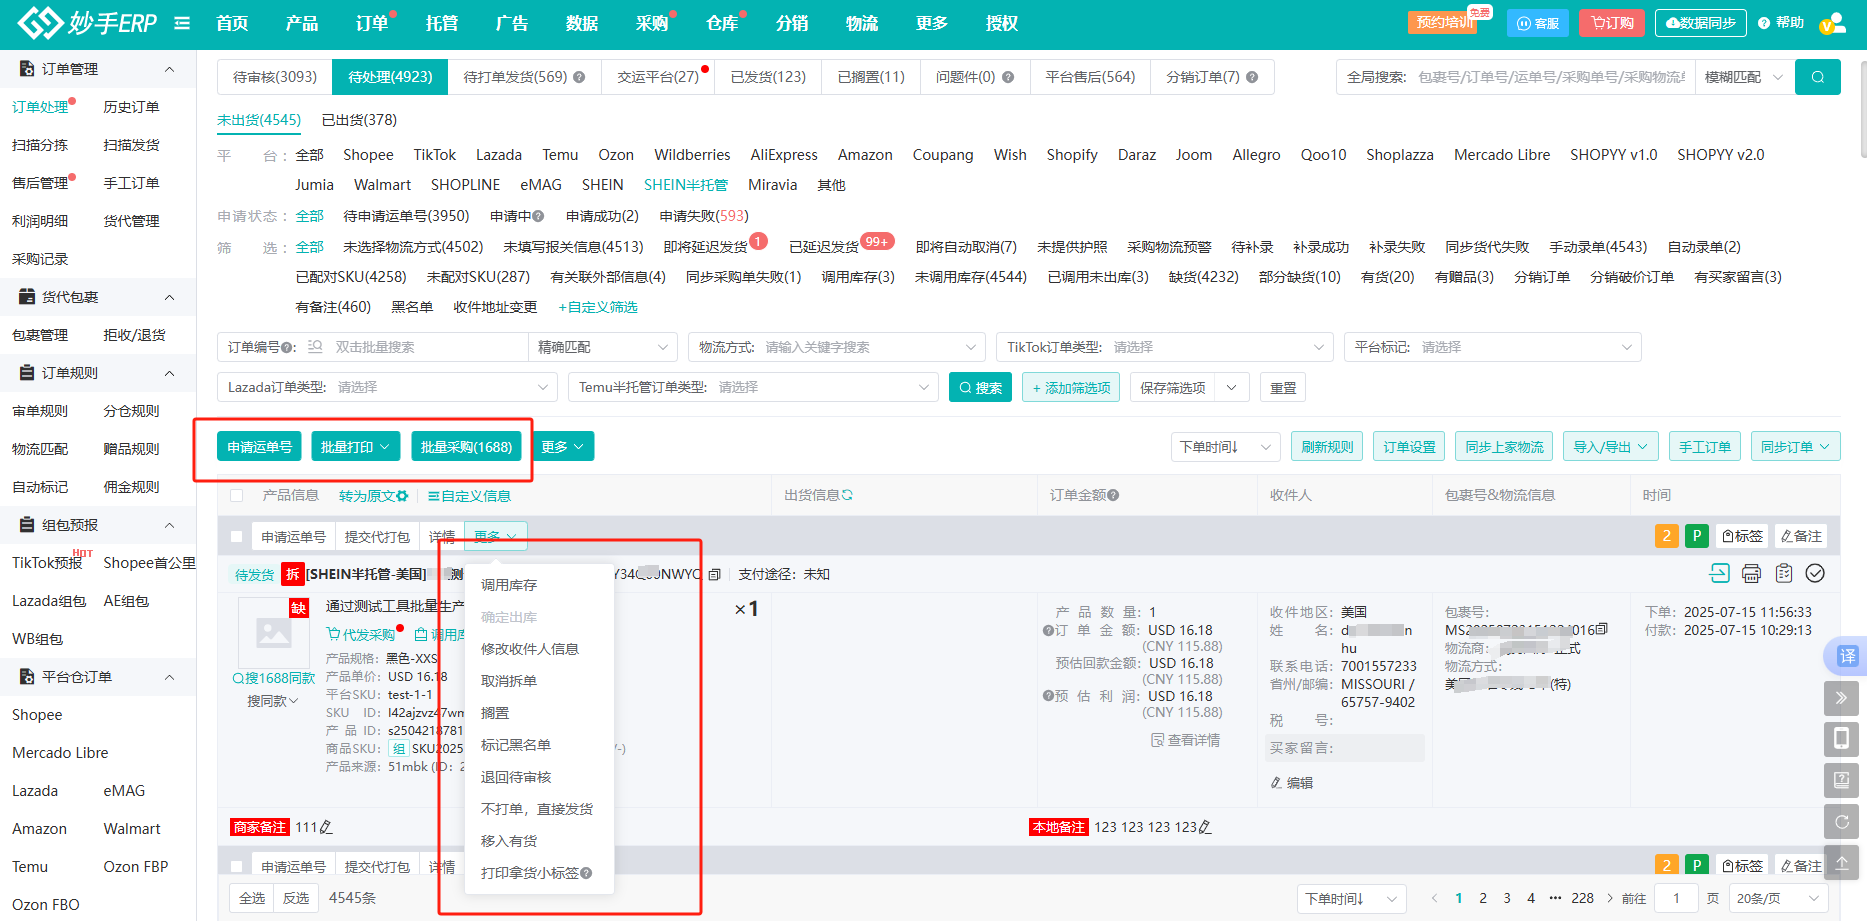Click the teal import arrow icon on order row

coord(1719,573)
